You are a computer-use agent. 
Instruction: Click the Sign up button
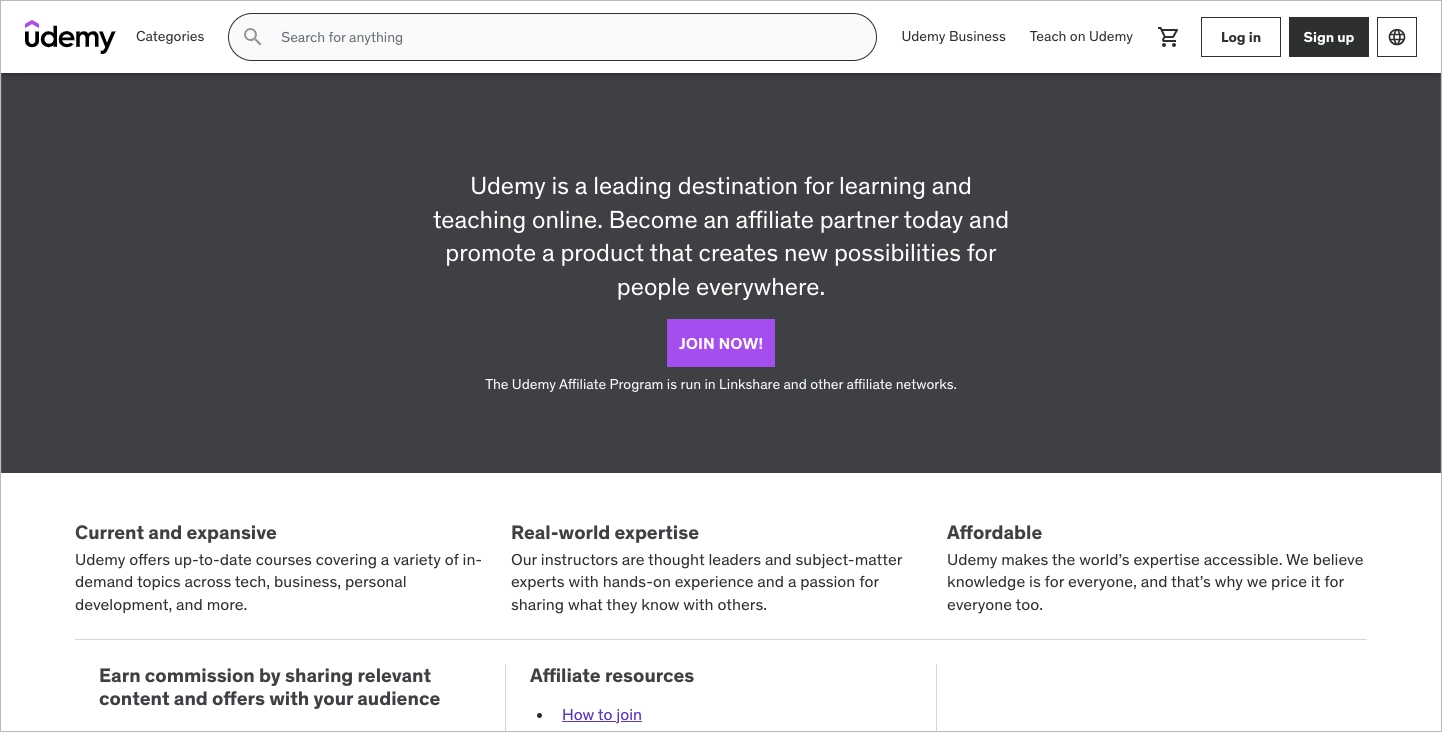pyautogui.click(x=1328, y=36)
